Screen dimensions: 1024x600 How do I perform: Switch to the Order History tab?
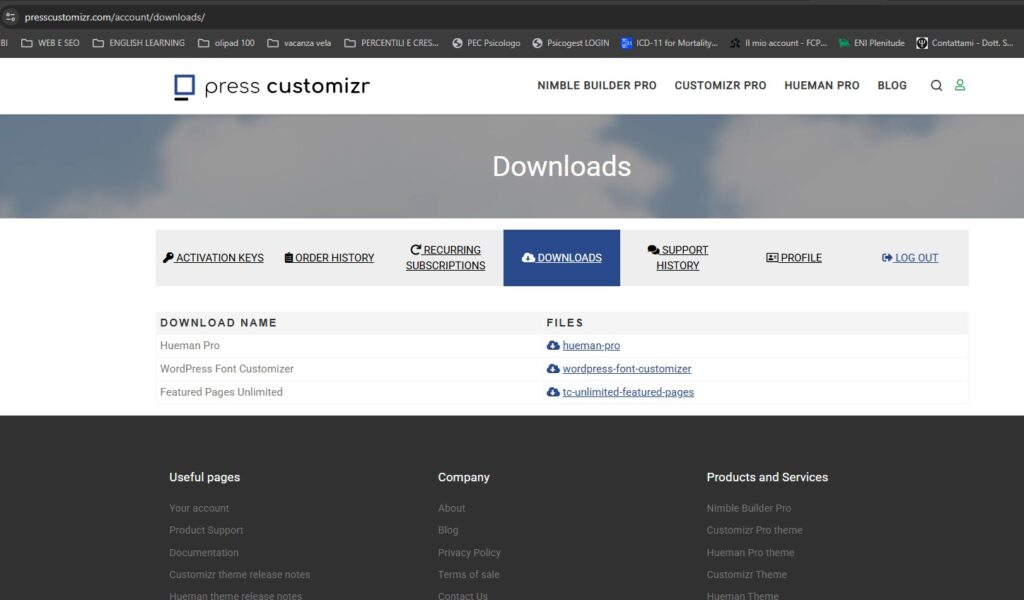[x=329, y=258]
